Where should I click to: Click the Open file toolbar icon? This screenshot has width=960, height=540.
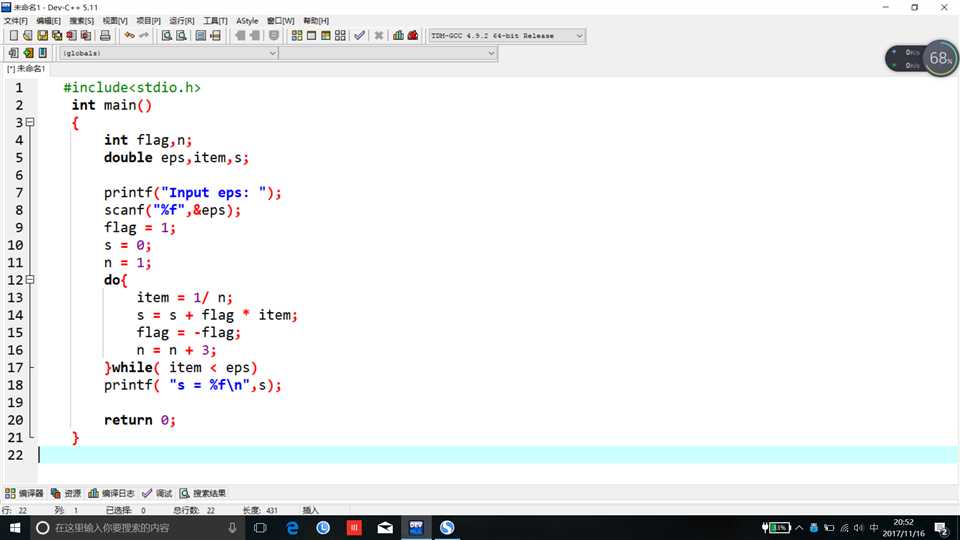(x=28, y=36)
